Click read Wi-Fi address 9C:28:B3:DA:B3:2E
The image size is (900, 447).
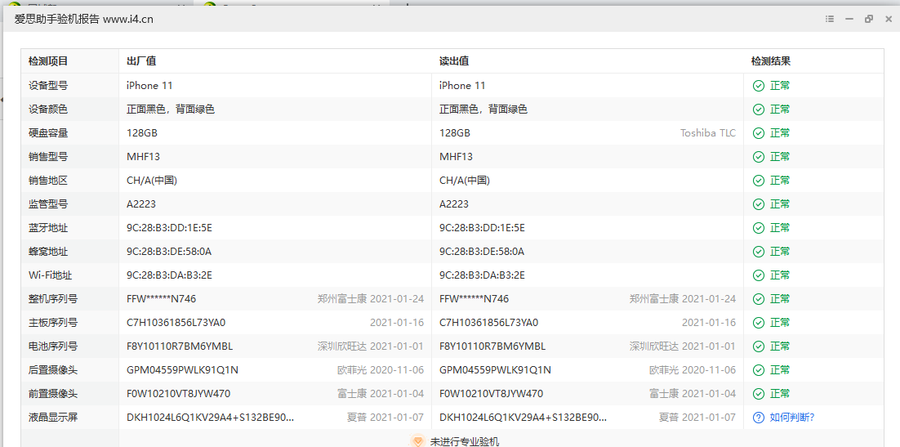click(x=482, y=275)
